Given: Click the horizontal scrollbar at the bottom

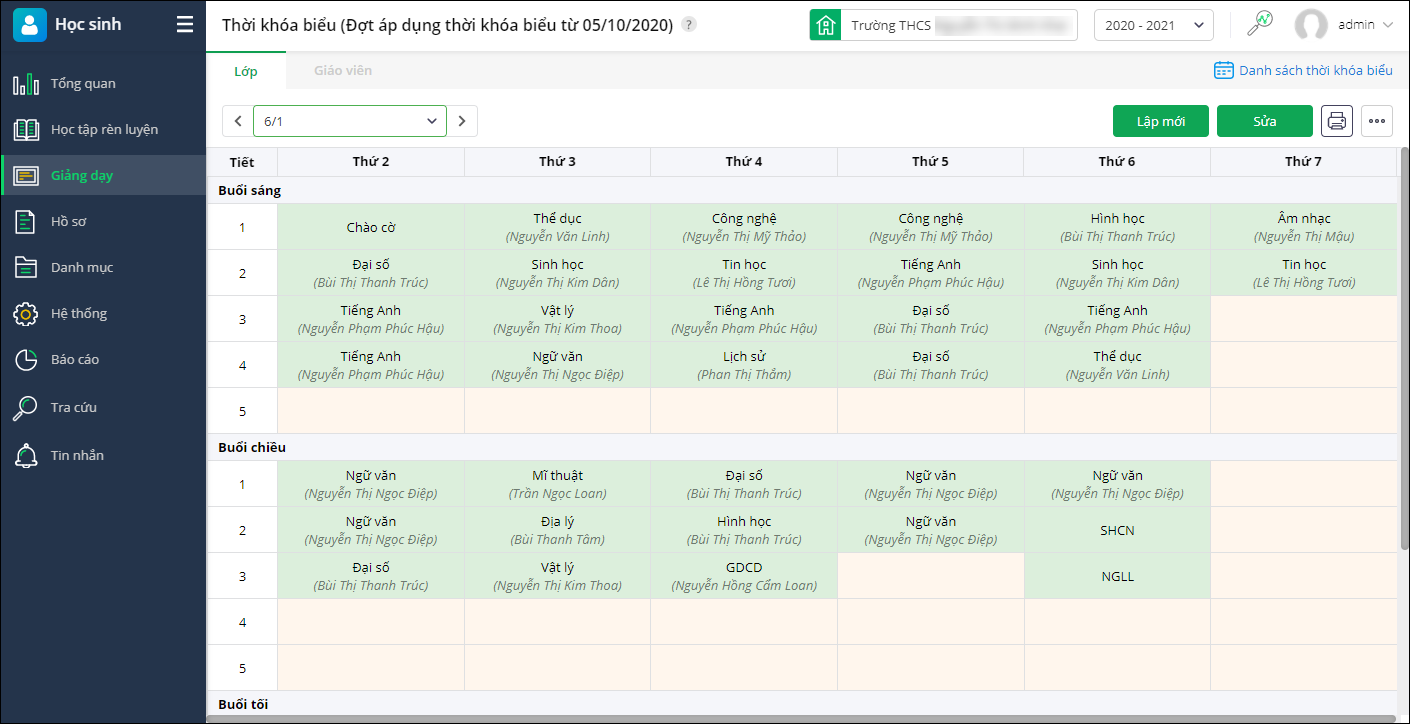Looking at the screenshot, I should [x=800, y=718].
